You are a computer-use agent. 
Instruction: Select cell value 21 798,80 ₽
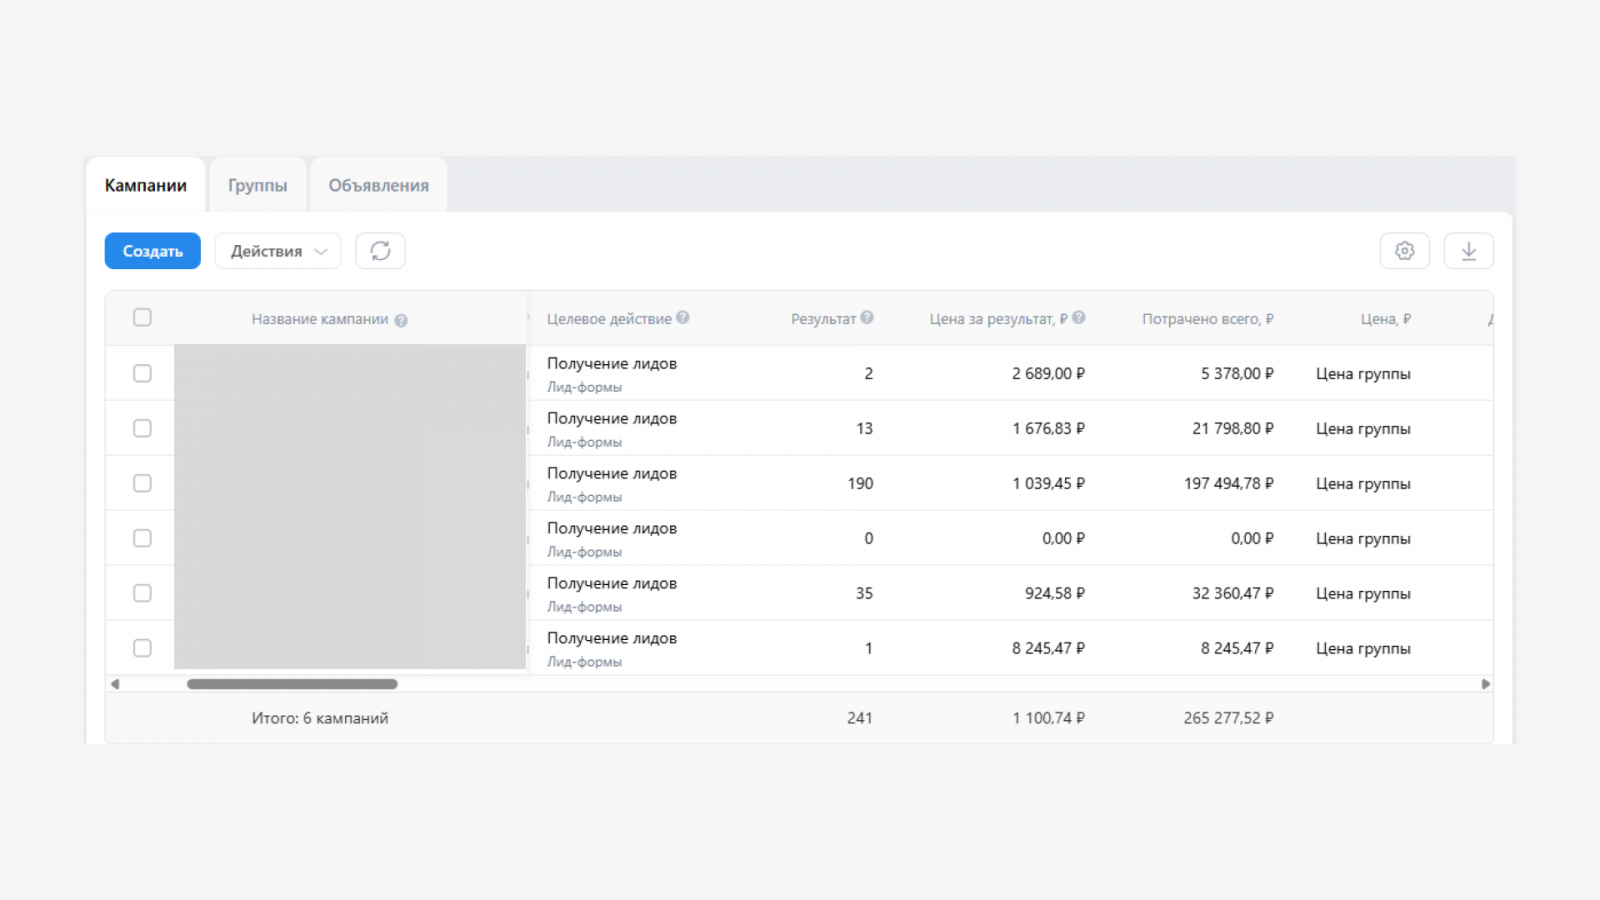point(1233,428)
